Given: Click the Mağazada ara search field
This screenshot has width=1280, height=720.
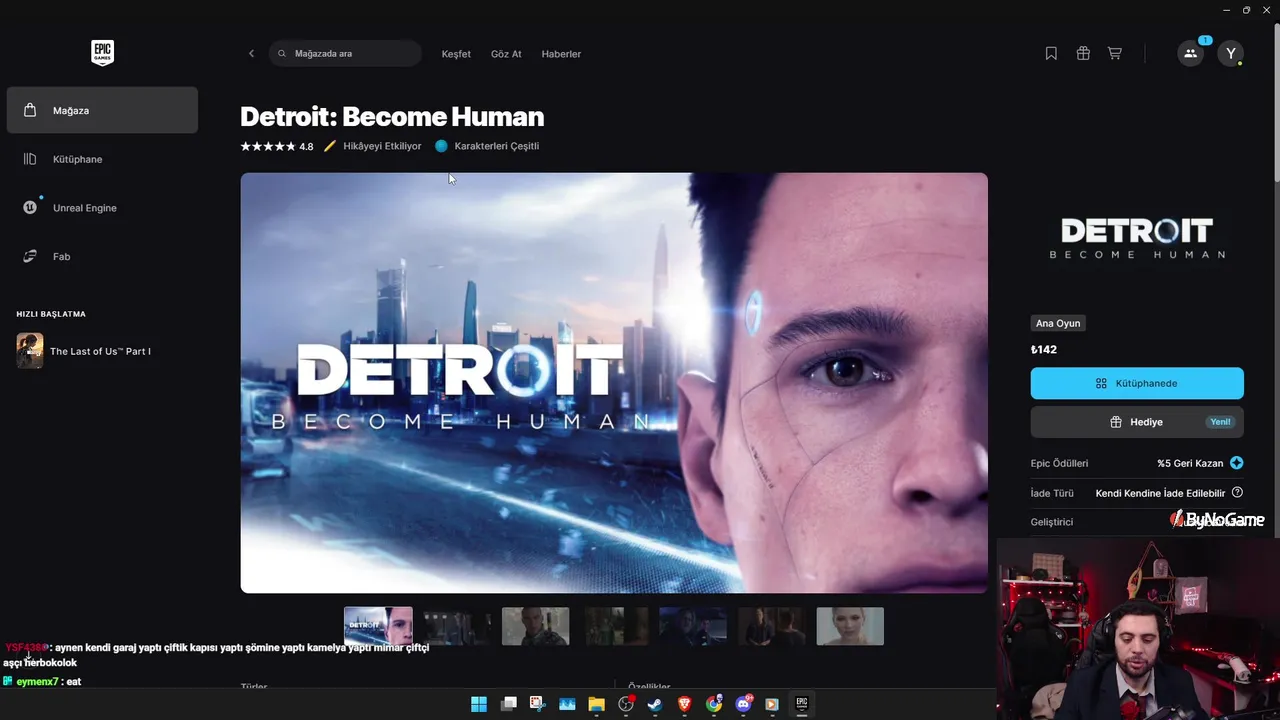Looking at the screenshot, I should click(345, 54).
